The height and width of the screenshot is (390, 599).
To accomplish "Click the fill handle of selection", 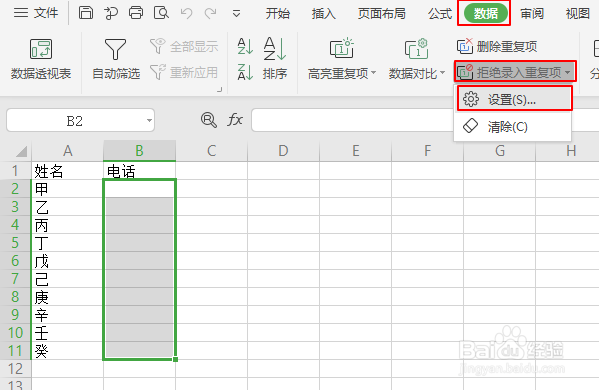I will (175, 359).
